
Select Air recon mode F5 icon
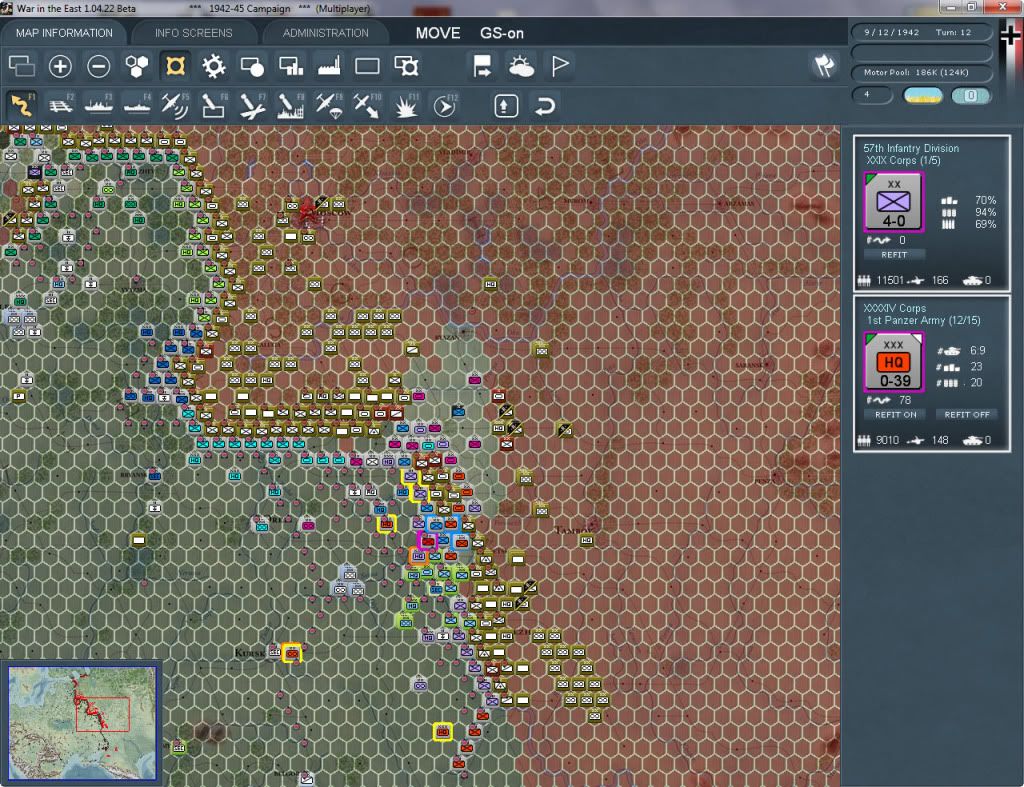pyautogui.click(x=175, y=105)
